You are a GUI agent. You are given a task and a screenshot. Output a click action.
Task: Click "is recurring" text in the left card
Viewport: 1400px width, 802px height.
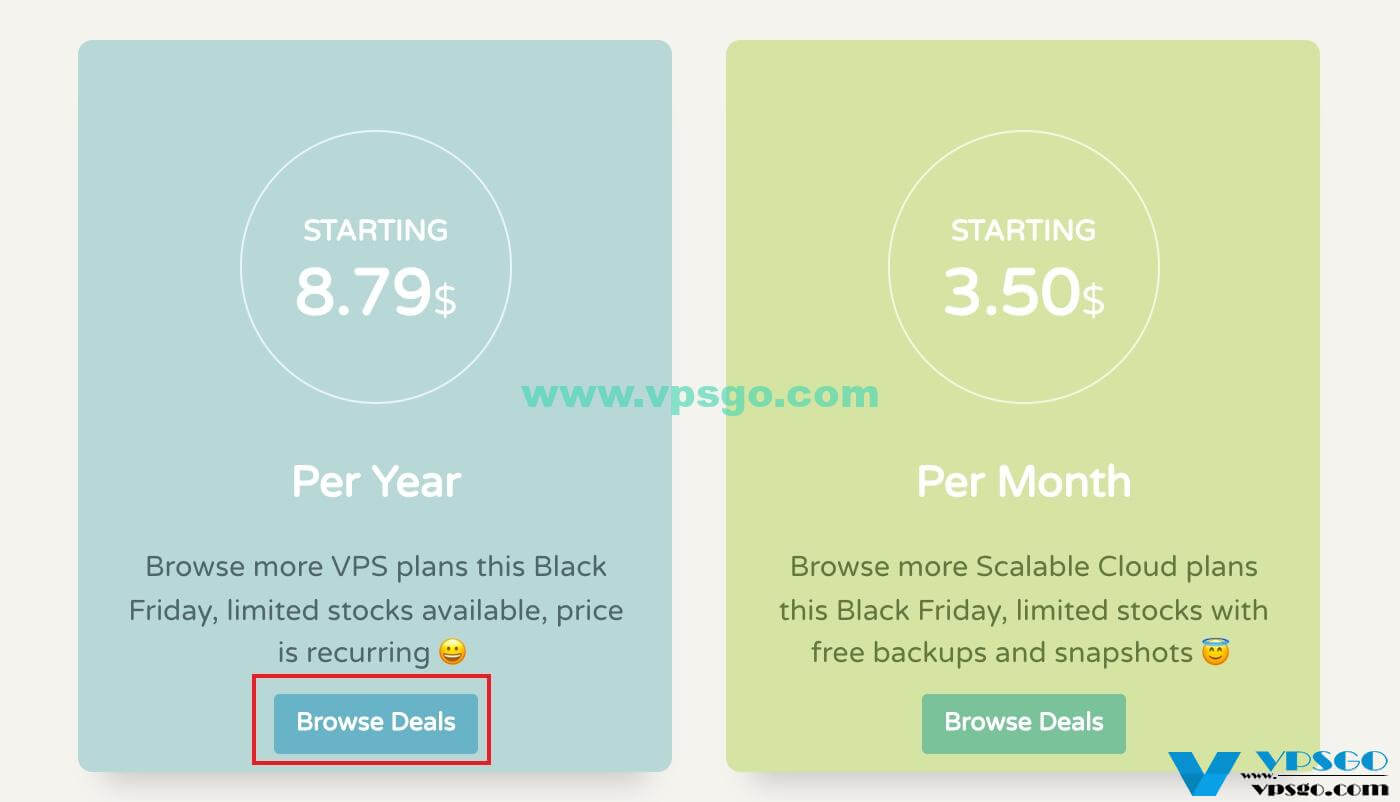tap(354, 653)
